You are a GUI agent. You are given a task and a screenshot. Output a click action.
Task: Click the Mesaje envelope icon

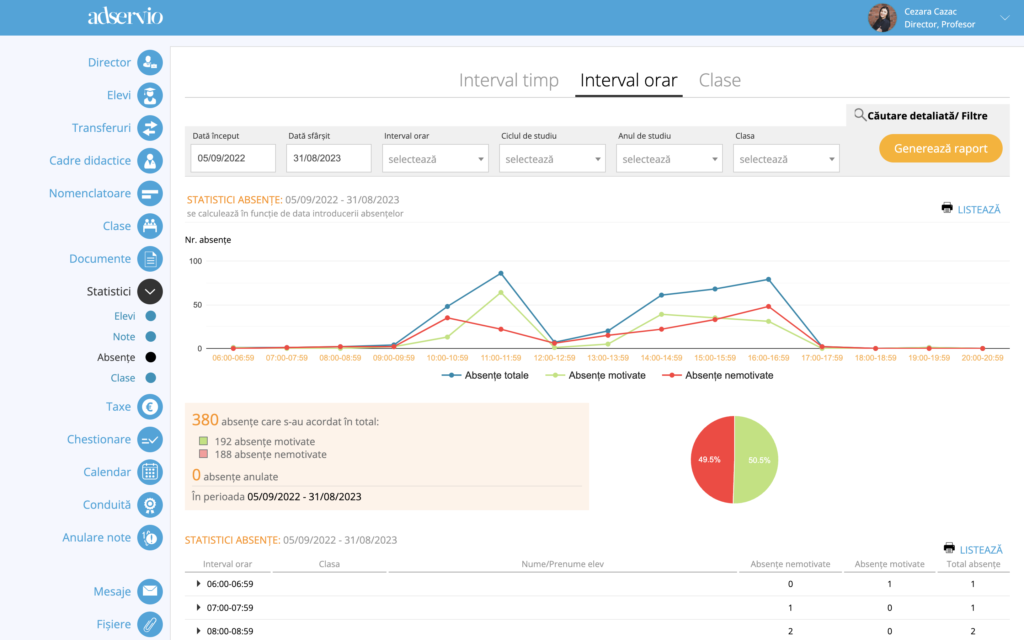tap(150, 591)
